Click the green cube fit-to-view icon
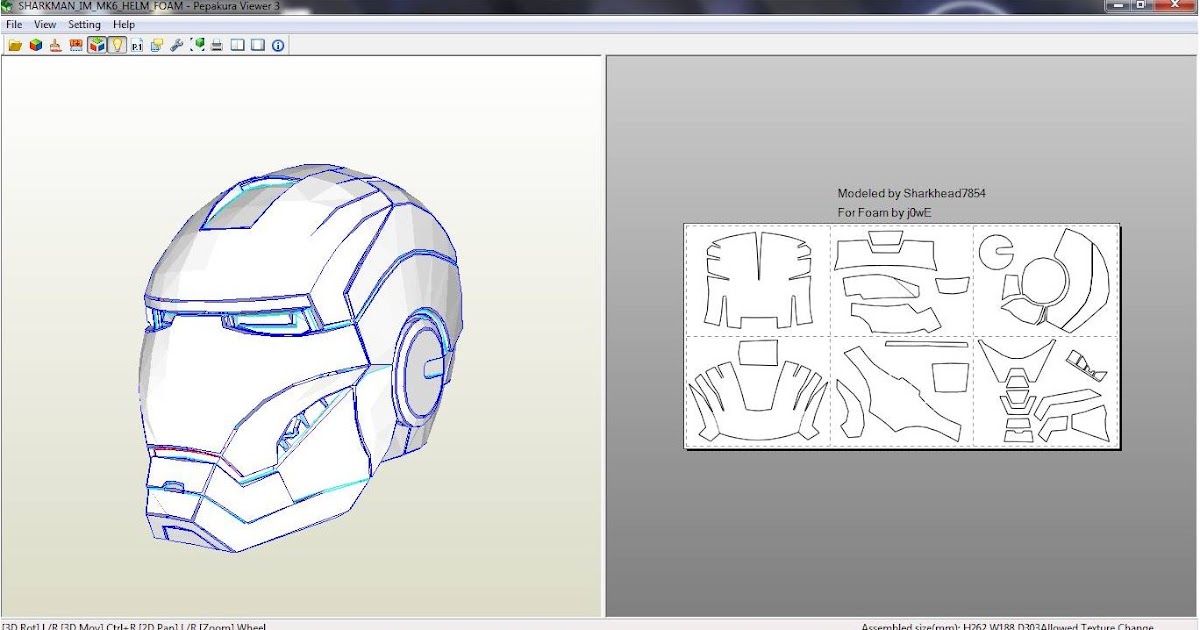 pos(198,45)
